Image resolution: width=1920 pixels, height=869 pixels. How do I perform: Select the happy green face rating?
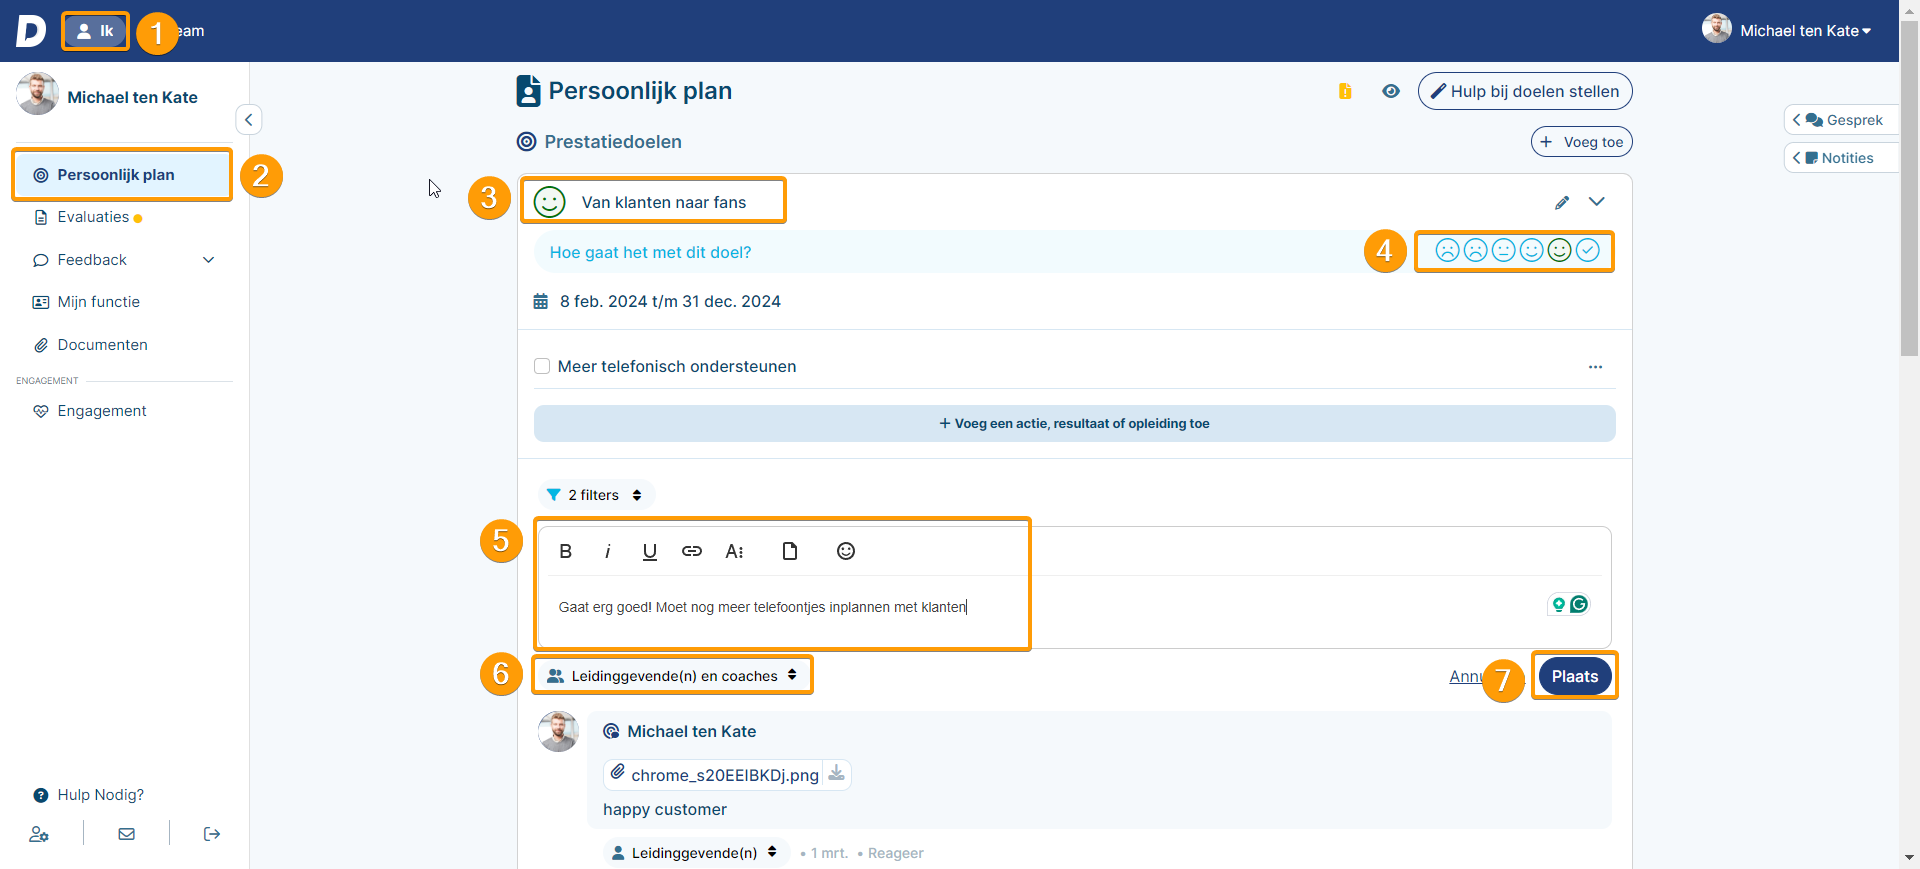click(x=1559, y=250)
